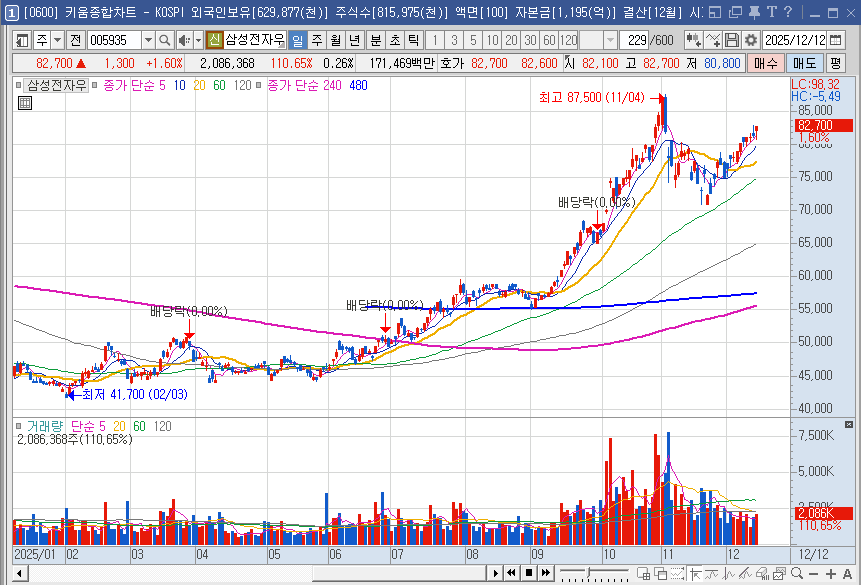Click the line-with-plus chart tool icon
The width and height of the screenshot is (861, 585).
pyautogui.click(x=713, y=40)
